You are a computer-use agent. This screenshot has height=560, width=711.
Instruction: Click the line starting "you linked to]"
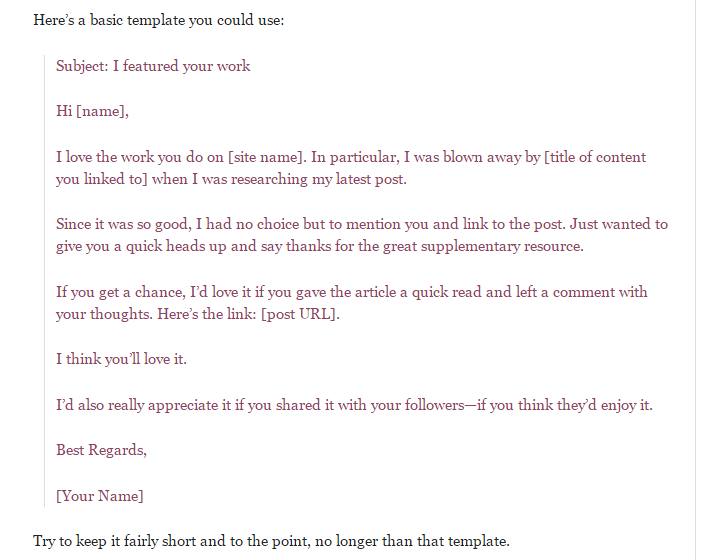231,179
